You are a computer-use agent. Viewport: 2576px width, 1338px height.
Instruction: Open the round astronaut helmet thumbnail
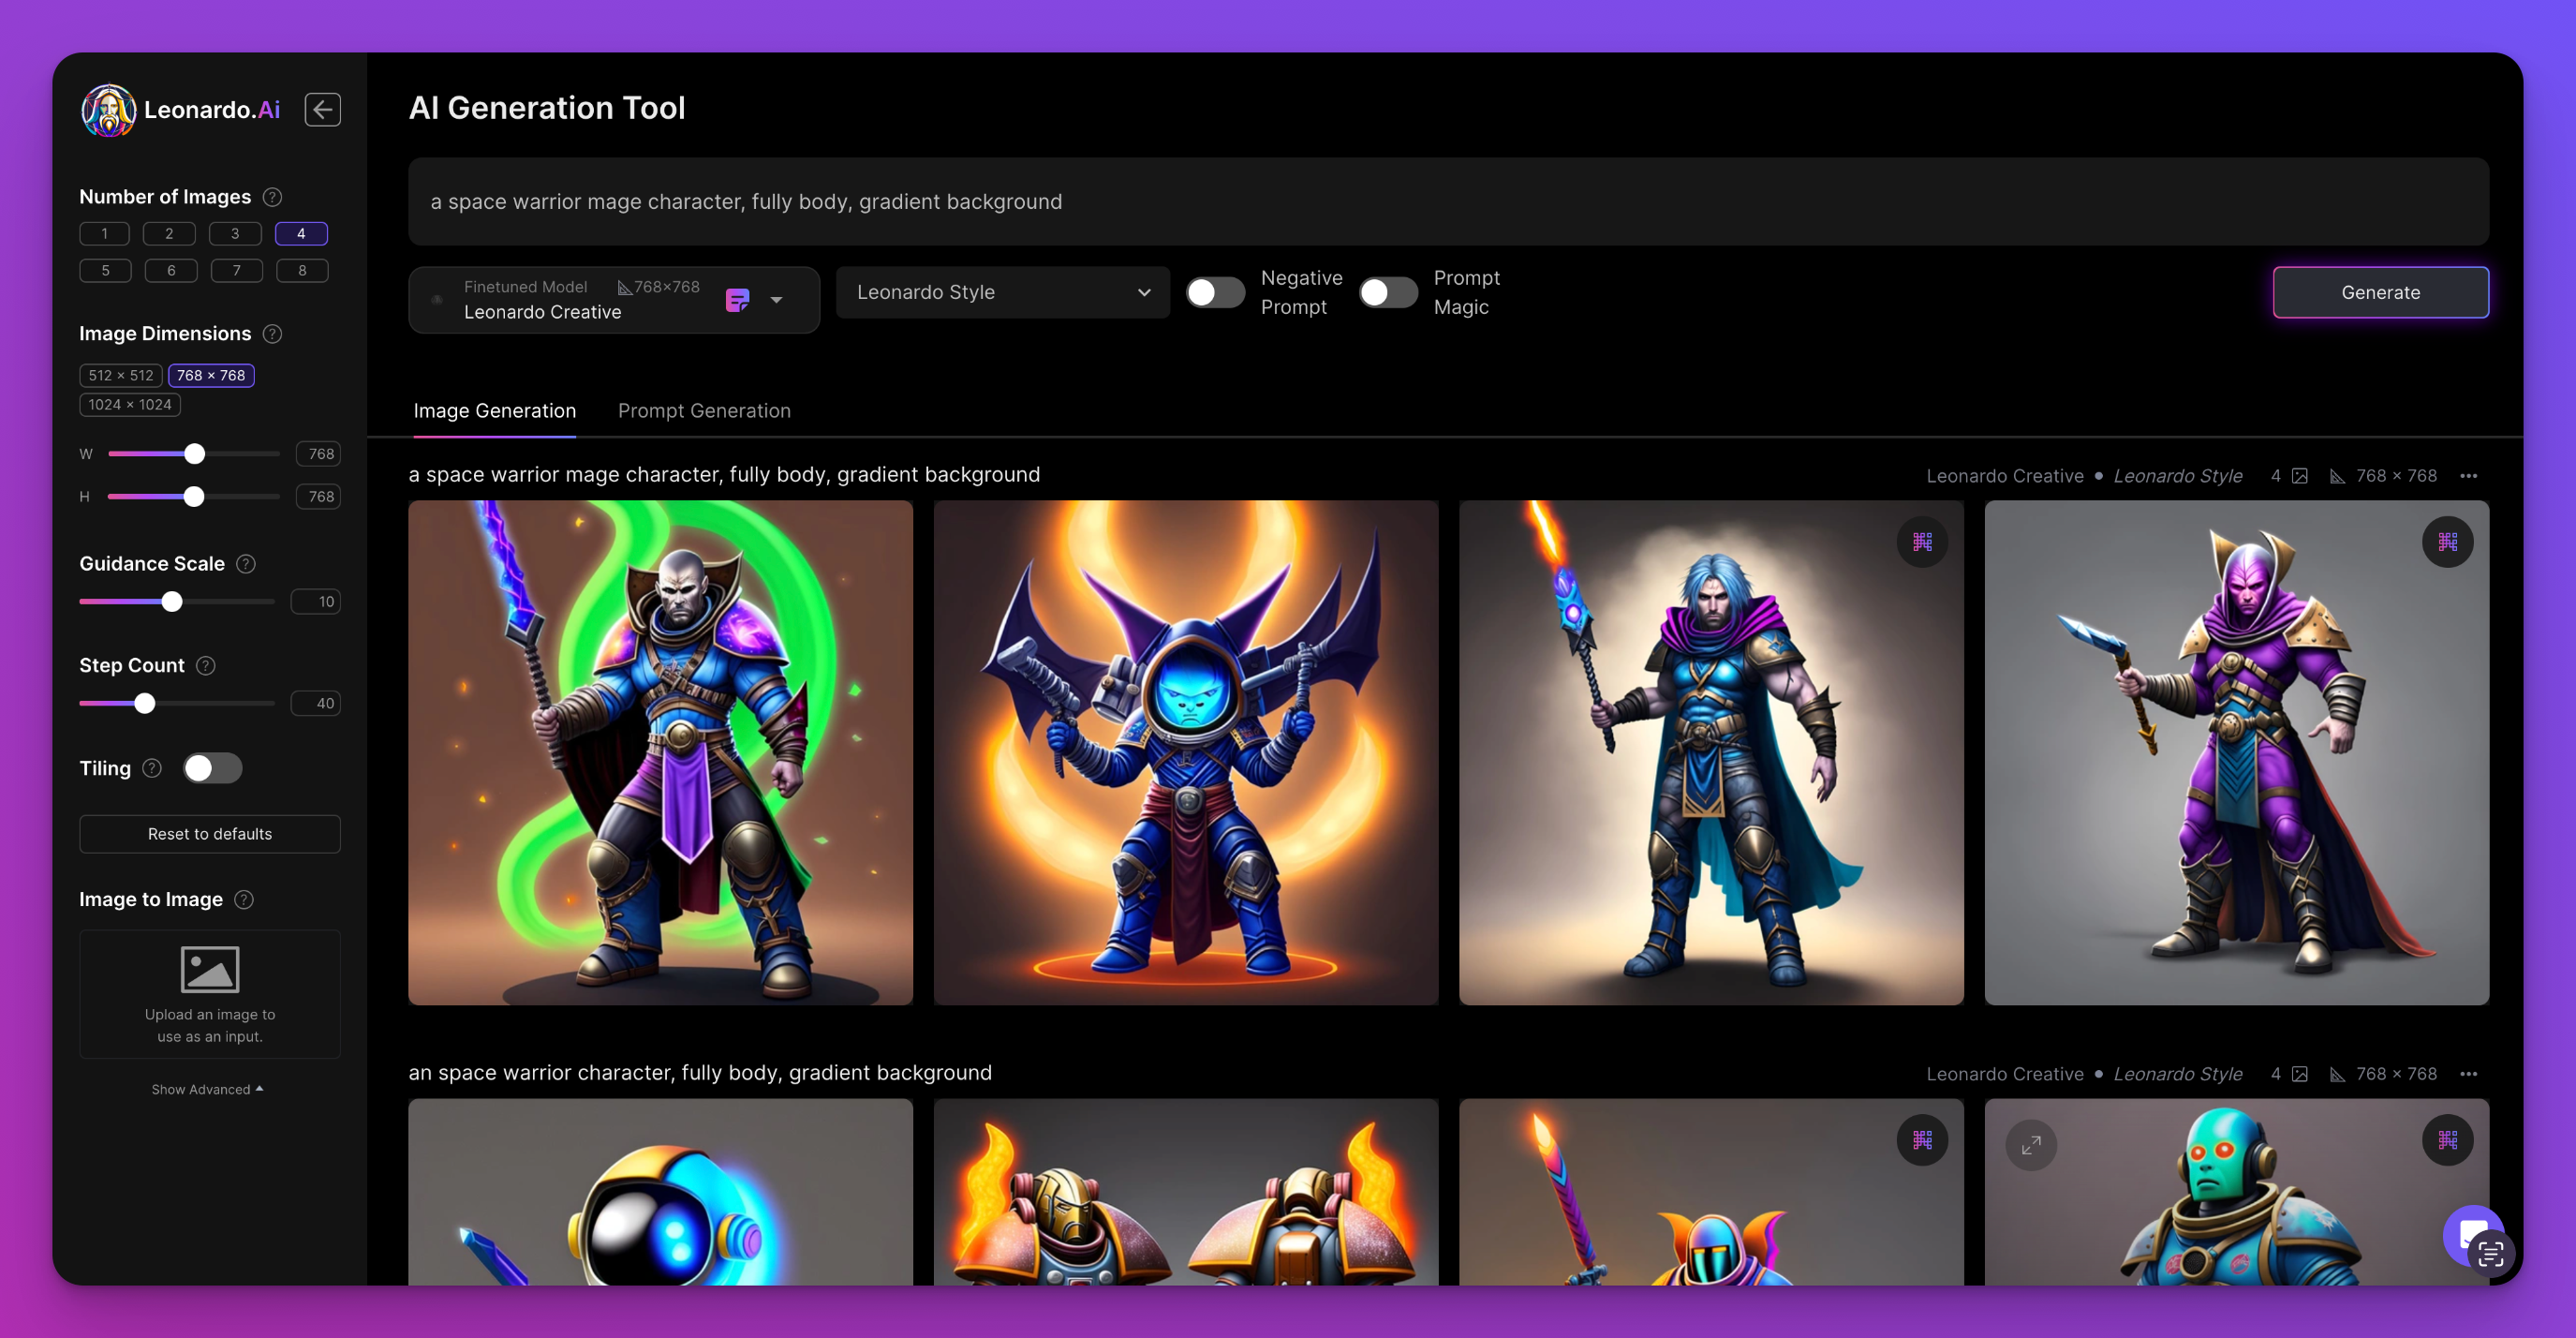(x=660, y=1192)
